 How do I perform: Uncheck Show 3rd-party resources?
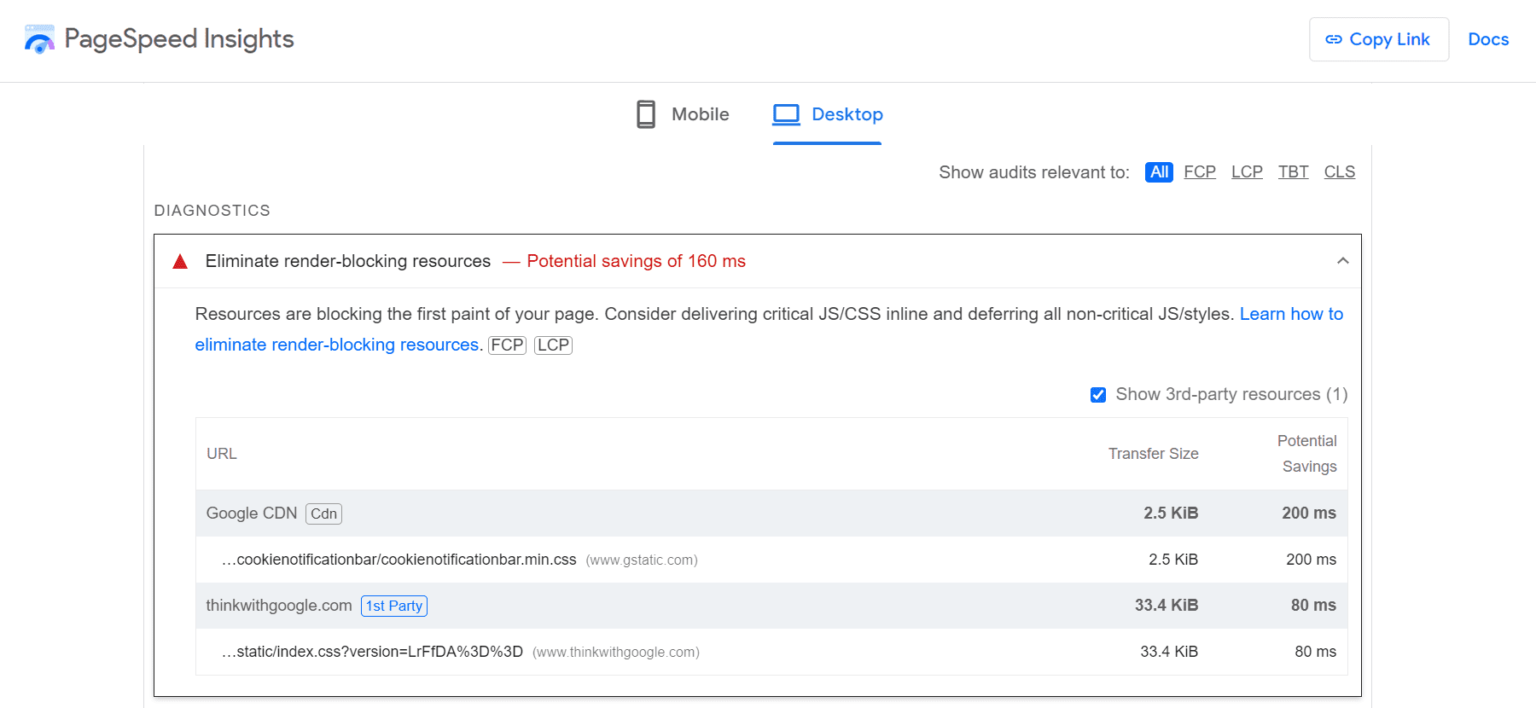click(x=1098, y=394)
